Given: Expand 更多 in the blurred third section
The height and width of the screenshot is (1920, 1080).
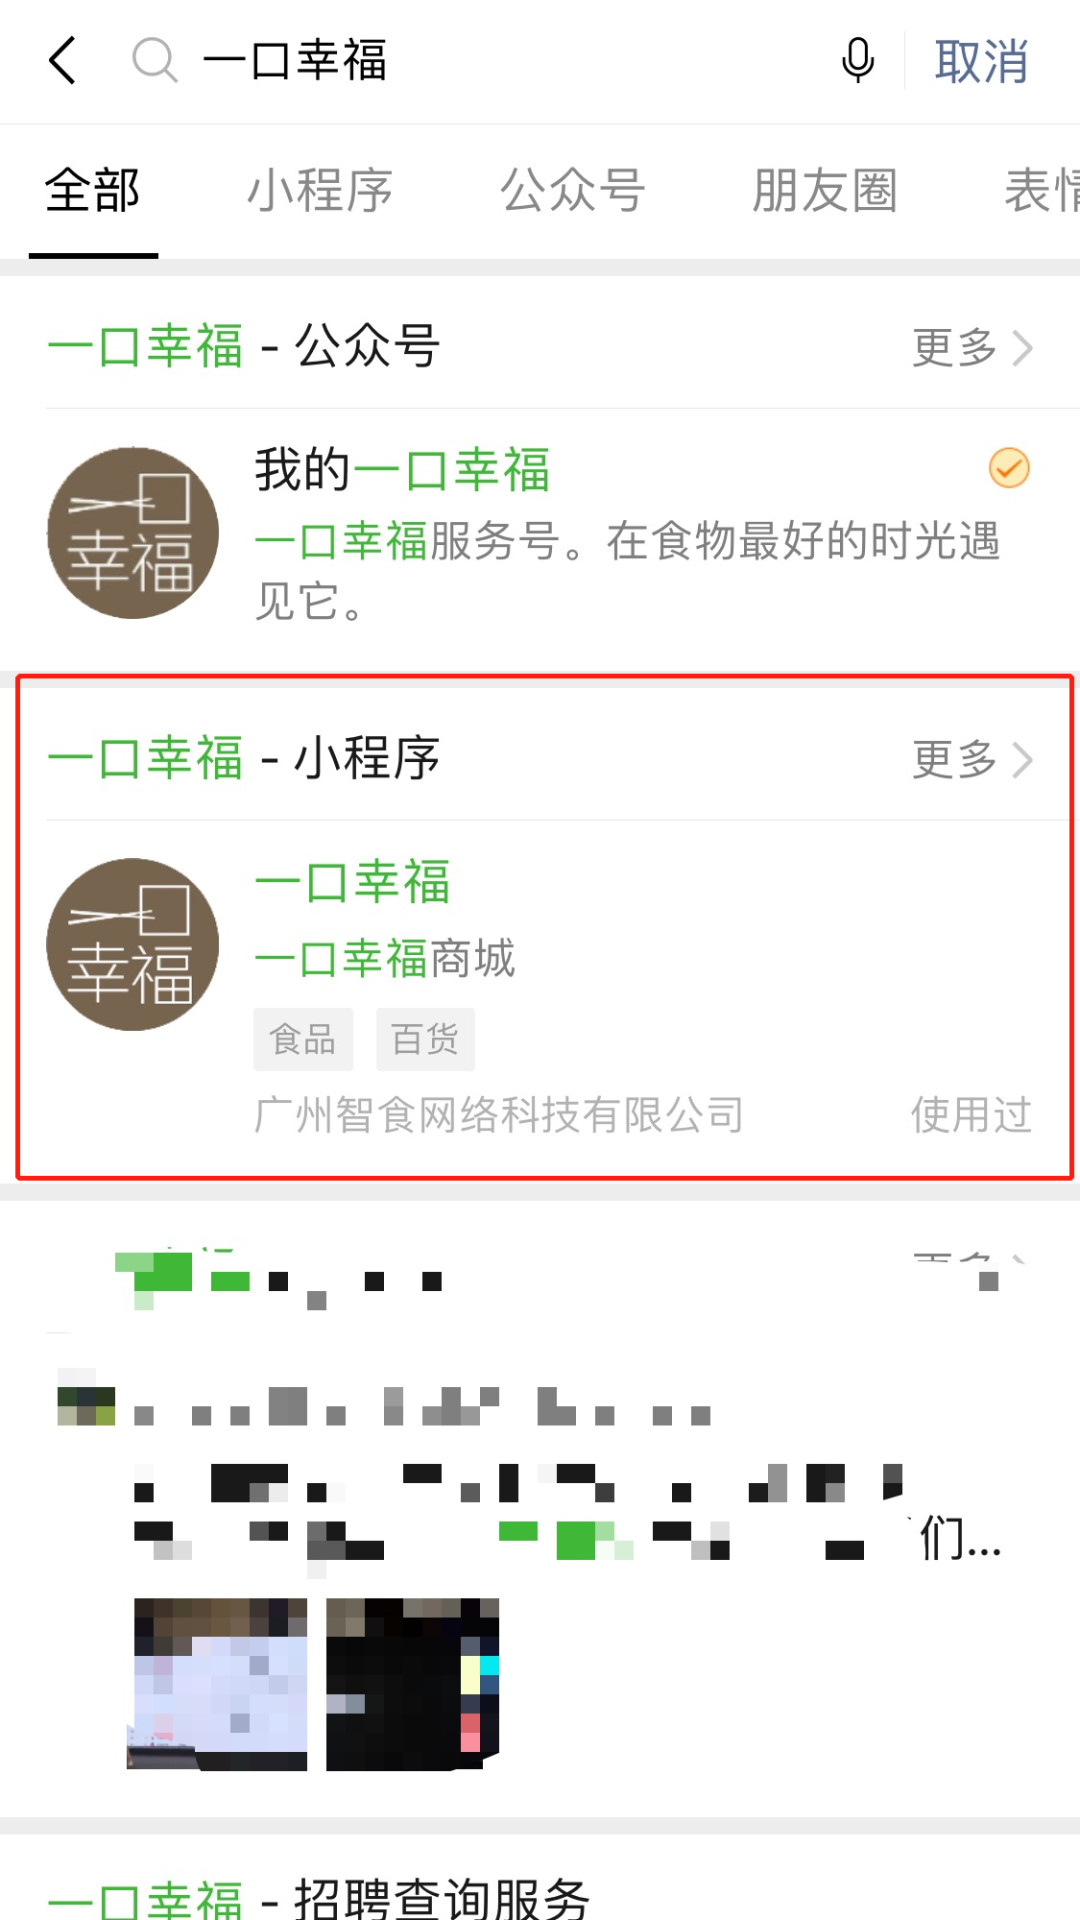Looking at the screenshot, I should coord(972,1268).
